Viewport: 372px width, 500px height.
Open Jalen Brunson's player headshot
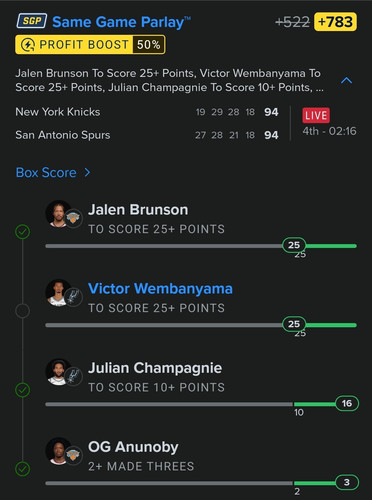pyautogui.click(x=59, y=214)
